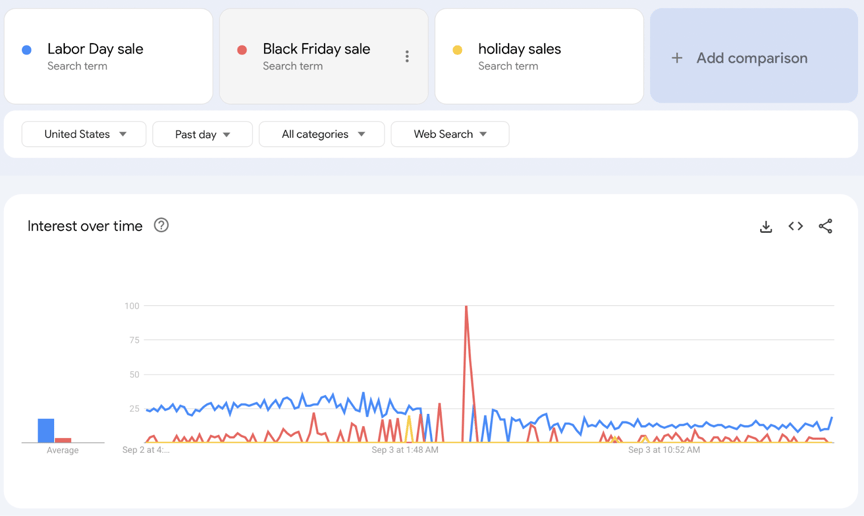Click the Sep 3 at 10:52 AM axis label
Screen dimensions: 864x516
pyautogui.click(x=664, y=450)
